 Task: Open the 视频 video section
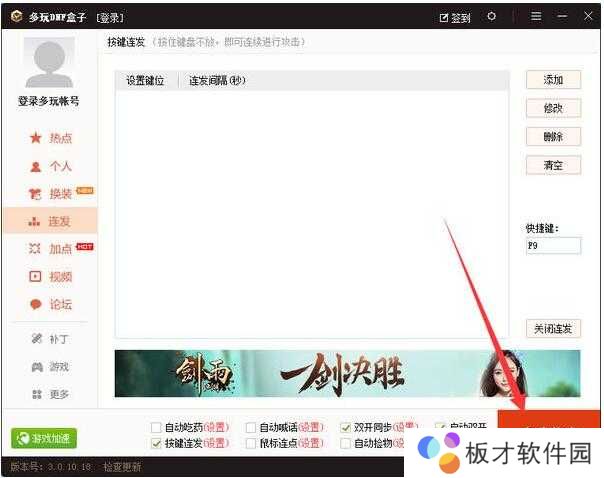(x=51, y=277)
